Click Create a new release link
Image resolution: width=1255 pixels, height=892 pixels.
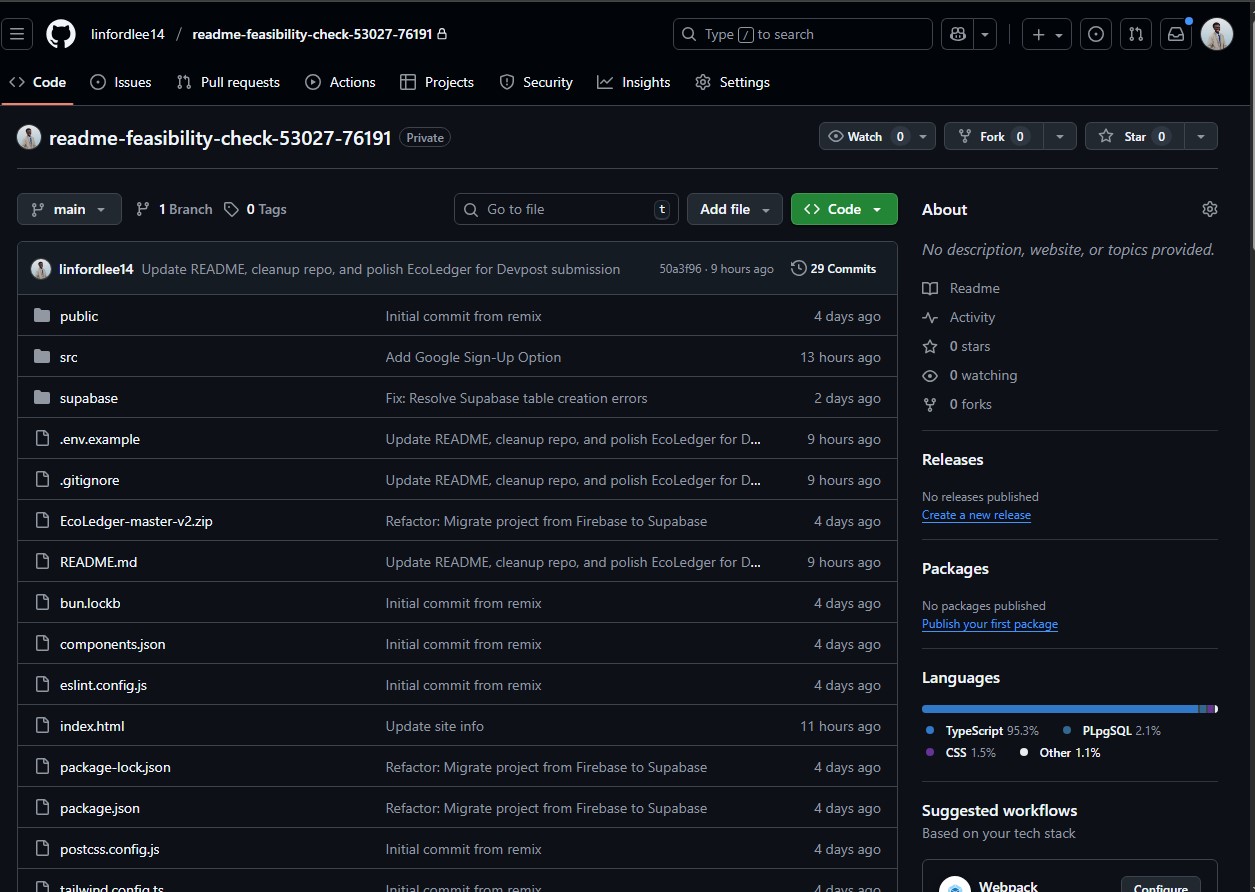coord(976,515)
